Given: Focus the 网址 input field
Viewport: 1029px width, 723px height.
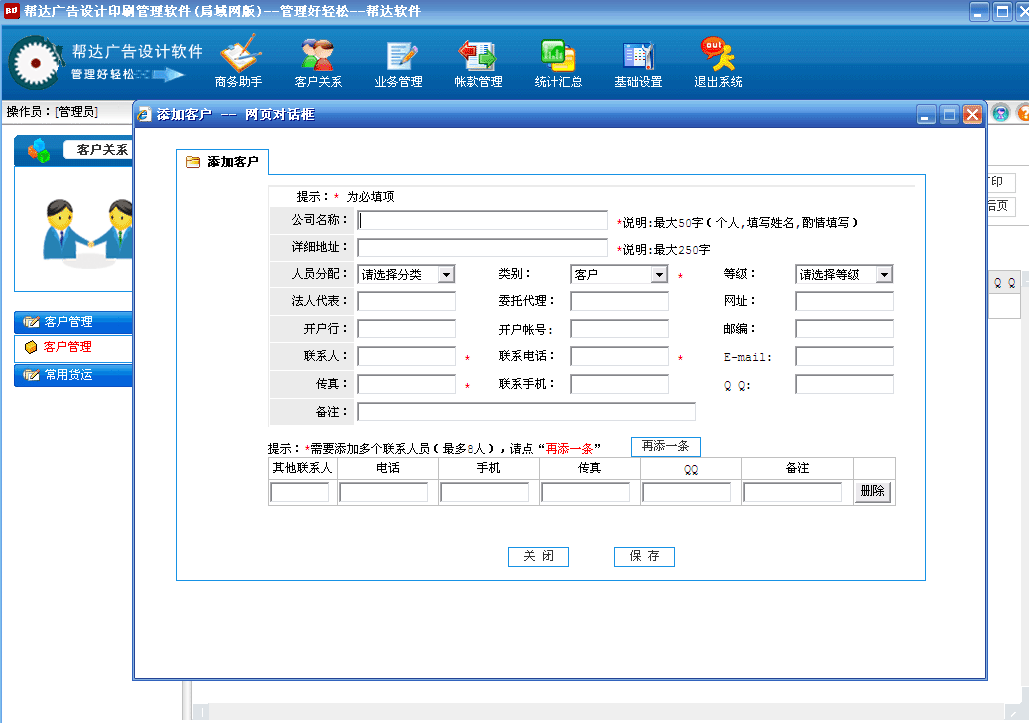Looking at the screenshot, I should 844,301.
